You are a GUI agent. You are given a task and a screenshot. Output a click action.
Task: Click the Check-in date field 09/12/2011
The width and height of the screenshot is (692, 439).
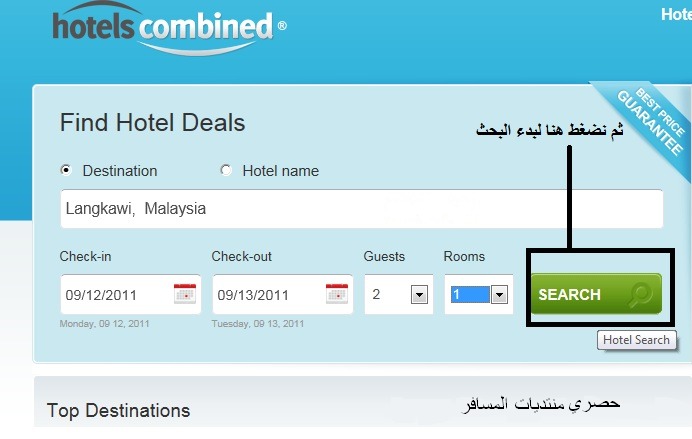tap(115, 295)
